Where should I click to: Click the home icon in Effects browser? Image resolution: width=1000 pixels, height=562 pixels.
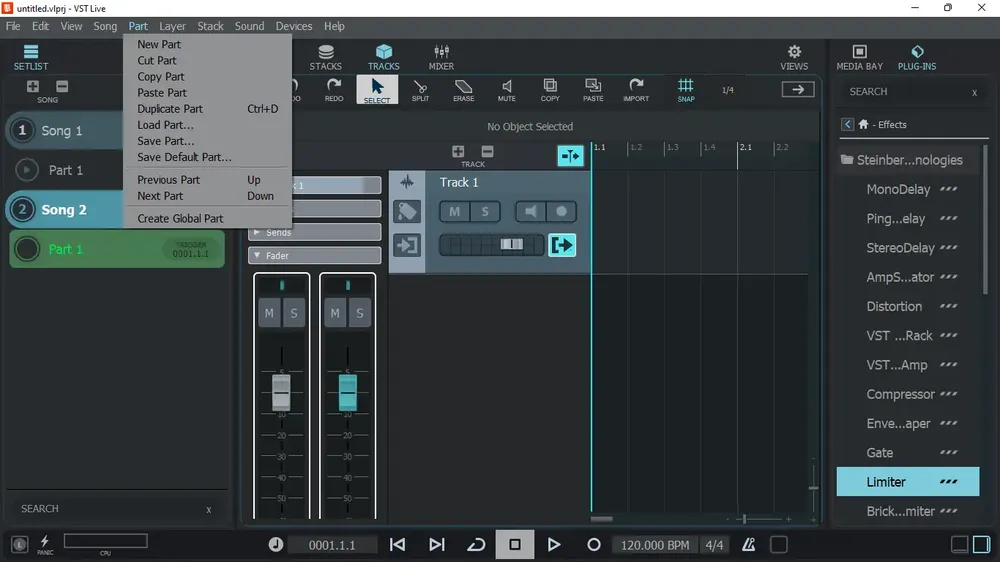tap(864, 124)
